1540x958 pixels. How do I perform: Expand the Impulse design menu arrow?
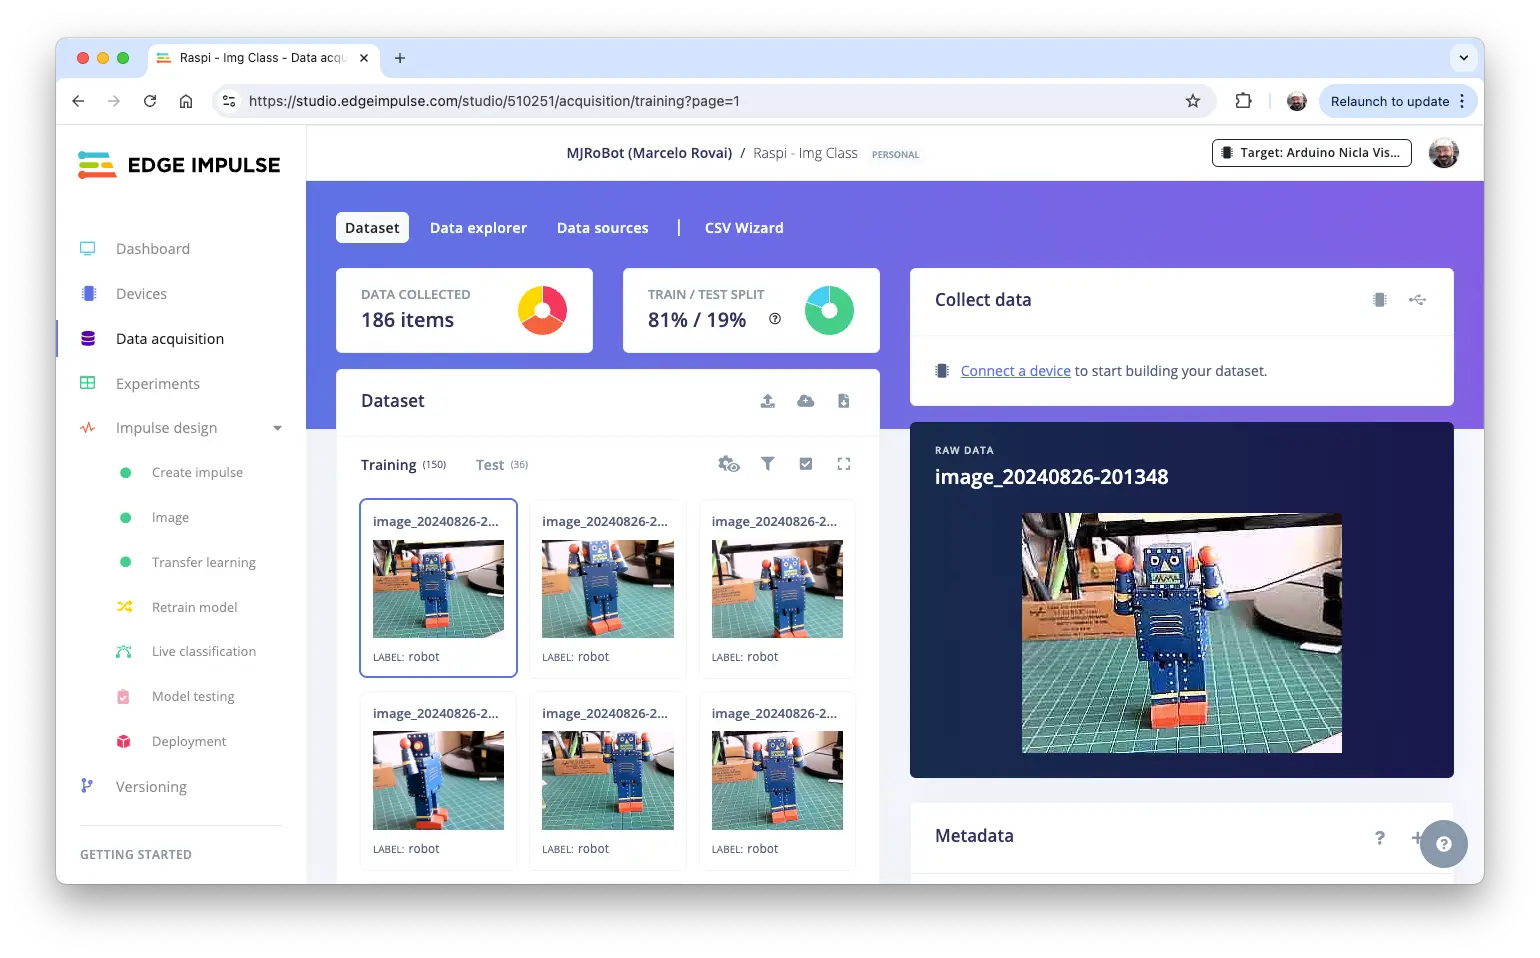[x=277, y=429]
